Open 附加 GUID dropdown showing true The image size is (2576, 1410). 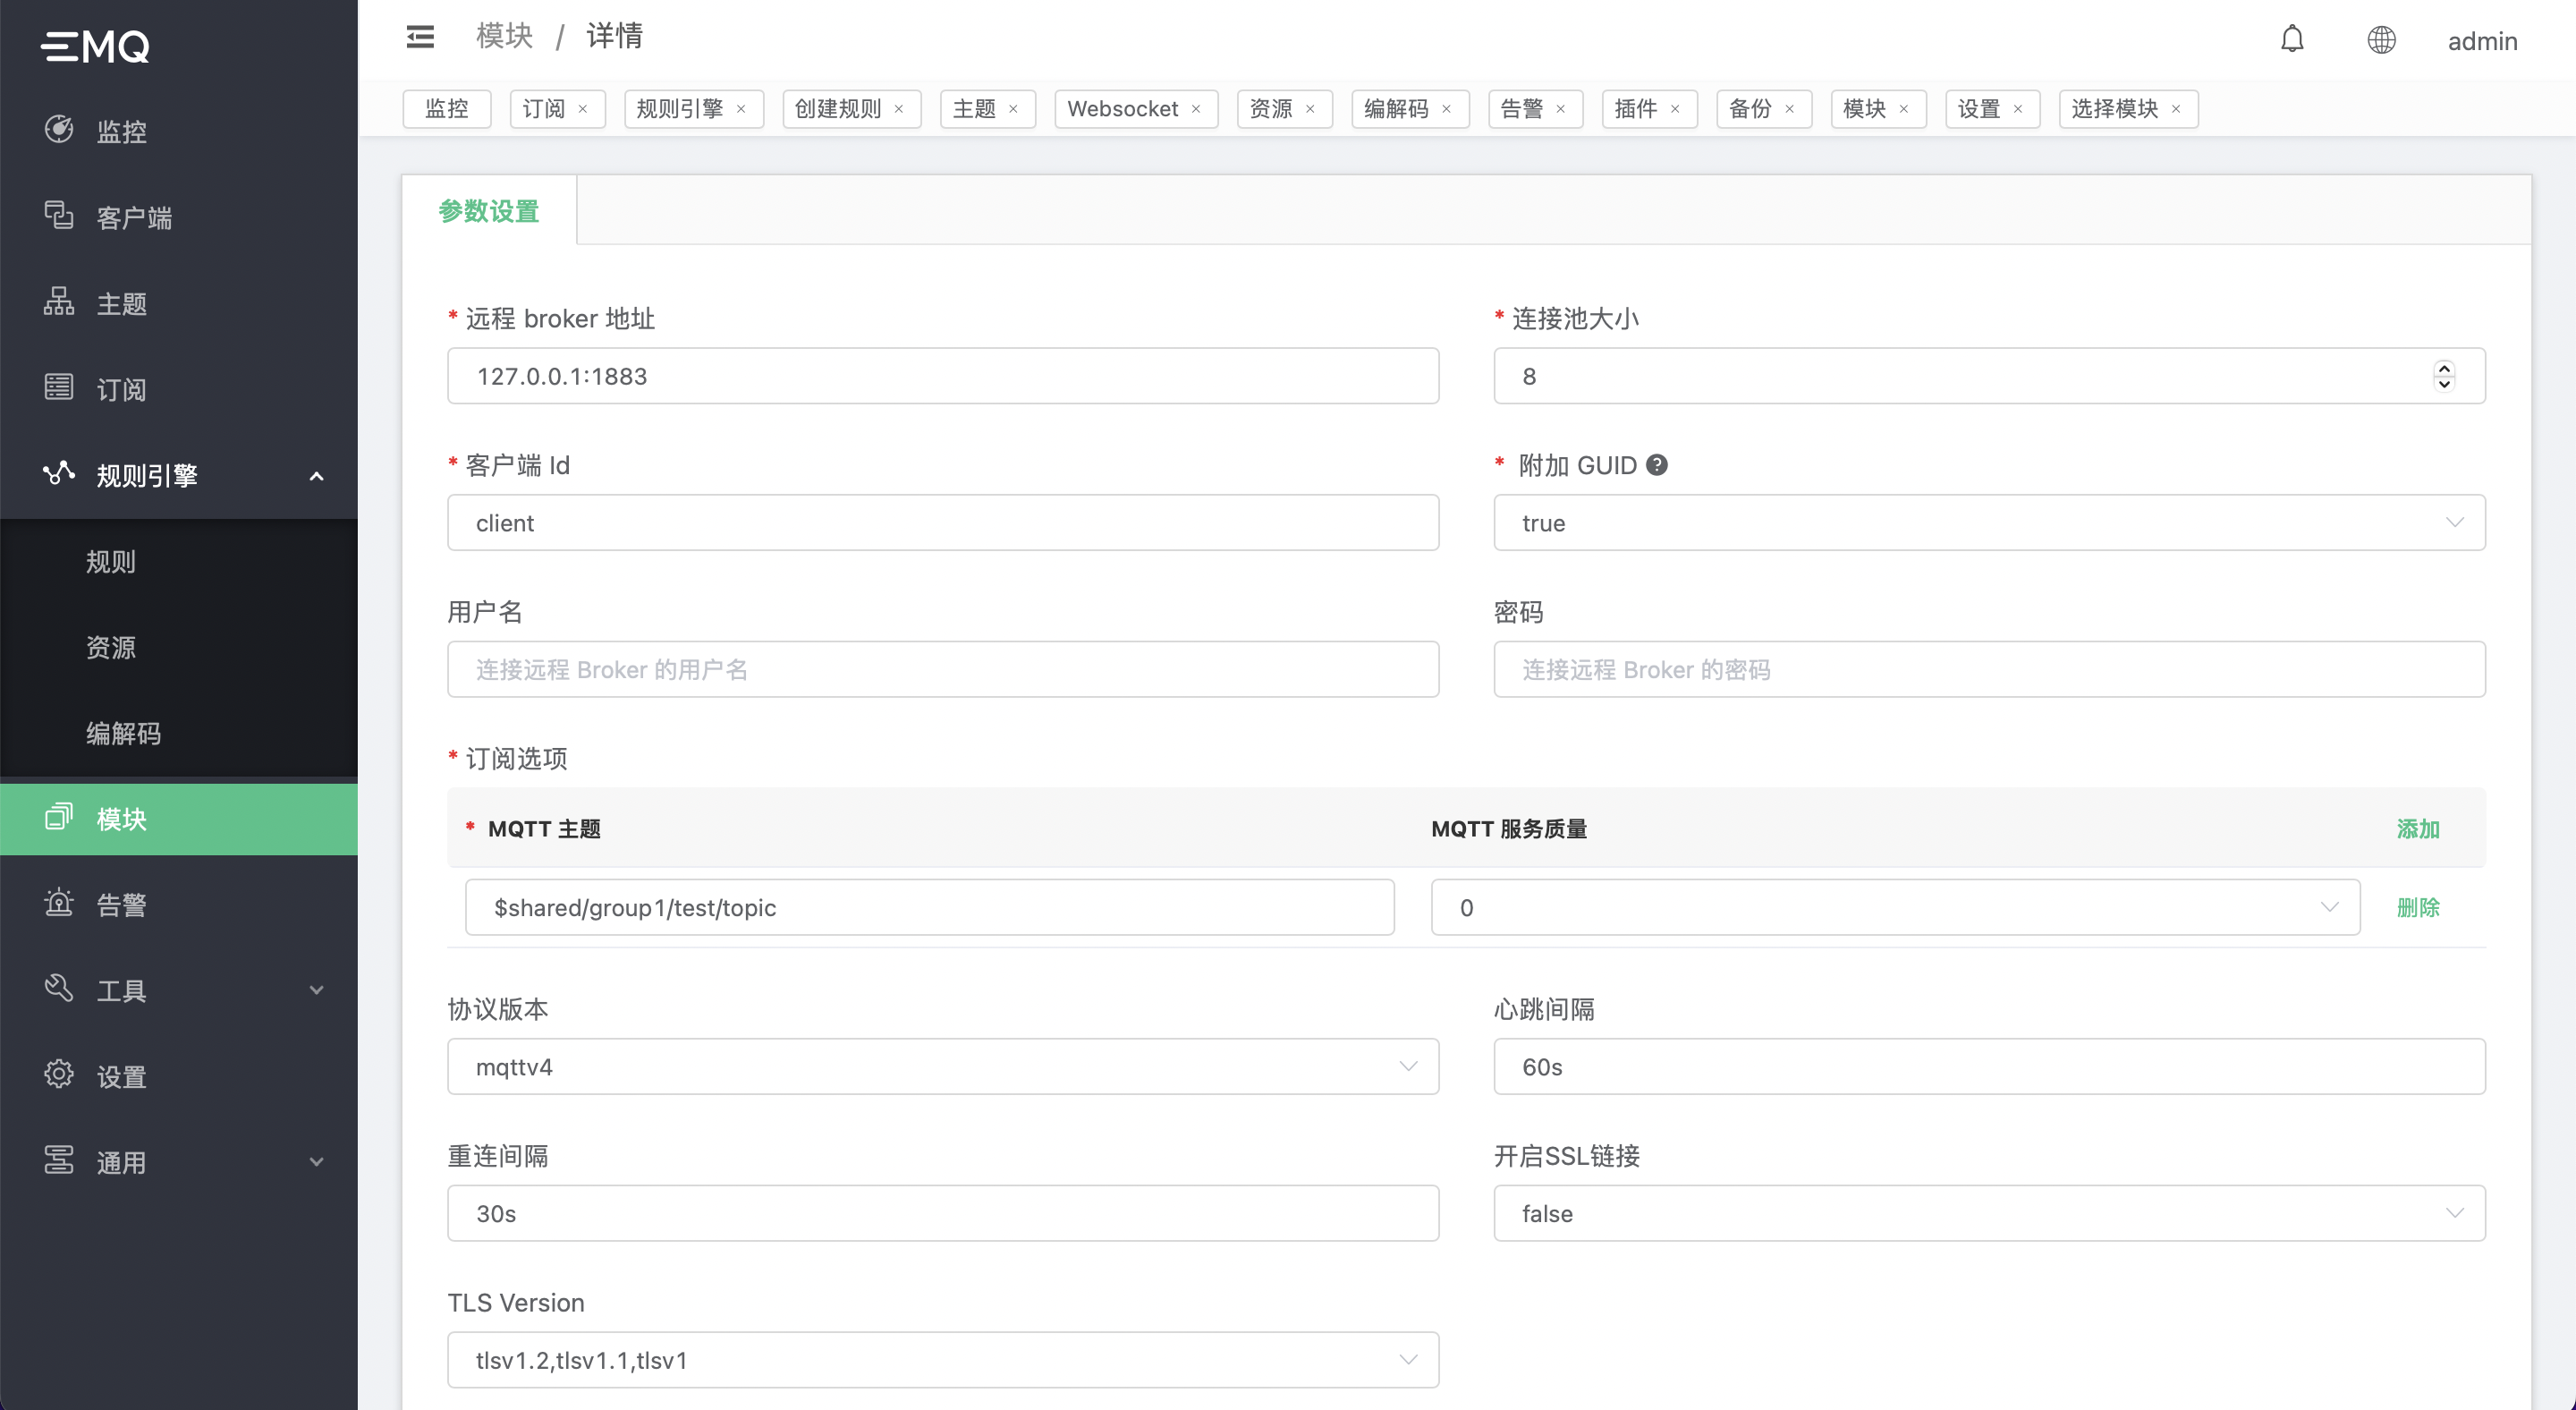[1988, 523]
